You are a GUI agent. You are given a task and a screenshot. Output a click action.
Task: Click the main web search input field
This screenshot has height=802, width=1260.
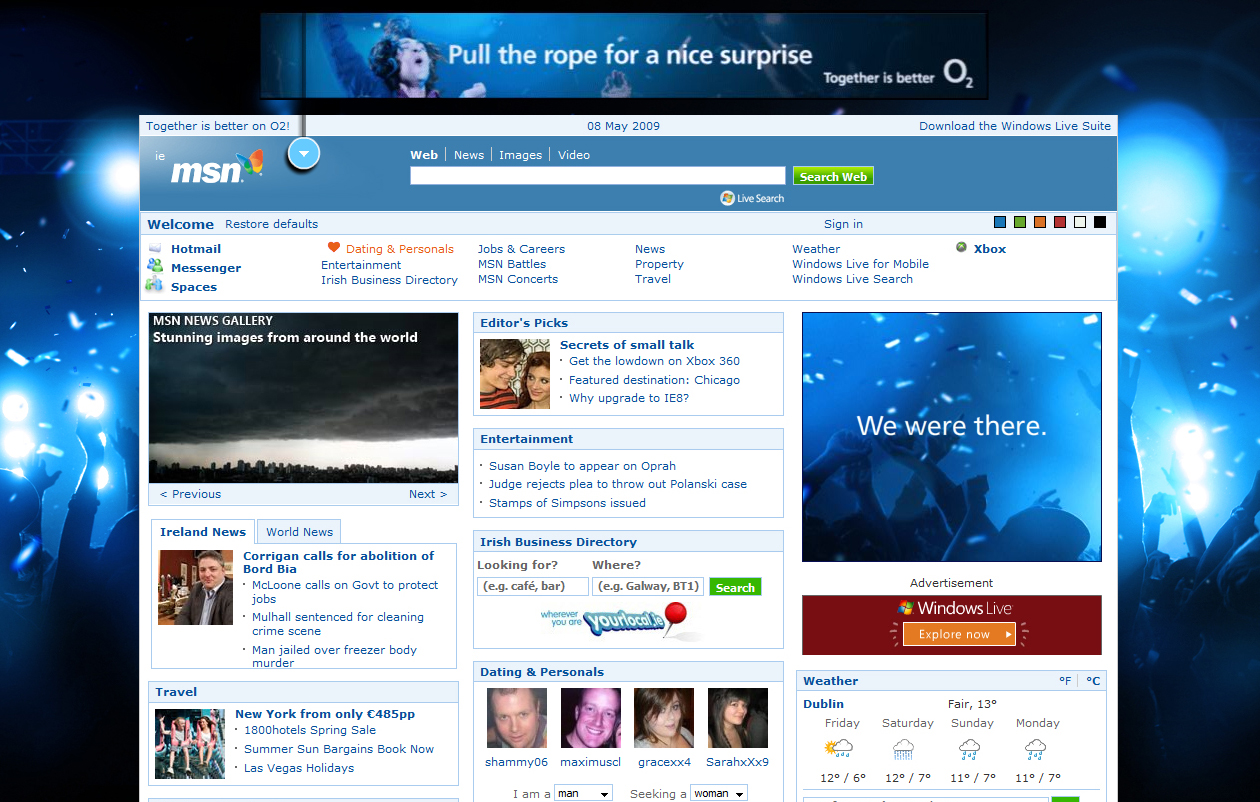[x=598, y=176]
